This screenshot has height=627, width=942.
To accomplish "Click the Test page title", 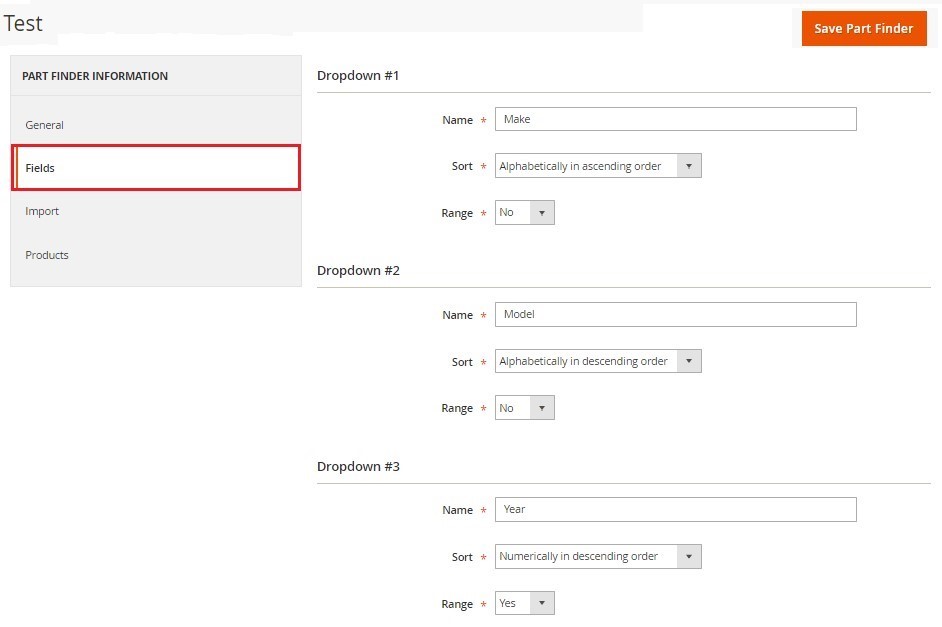I will click(23, 23).
